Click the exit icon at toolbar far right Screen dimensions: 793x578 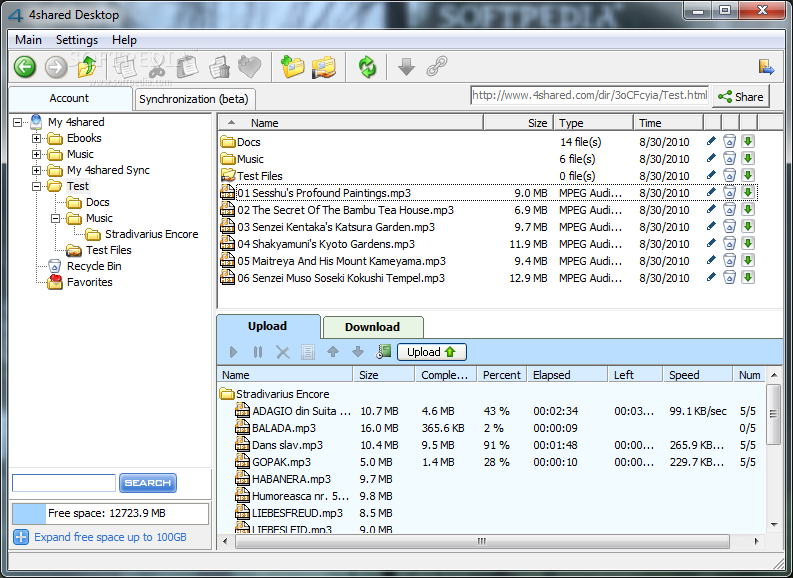point(766,67)
